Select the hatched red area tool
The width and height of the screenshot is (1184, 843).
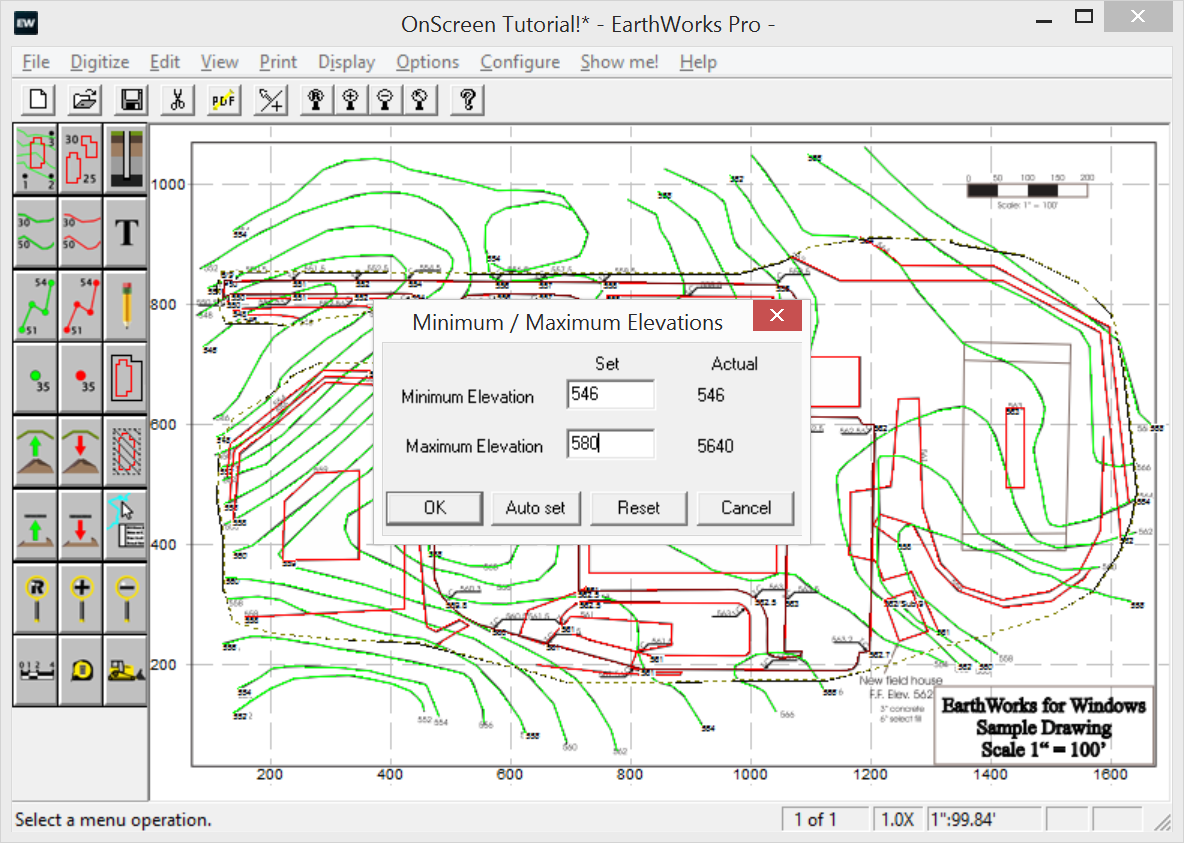(x=126, y=451)
